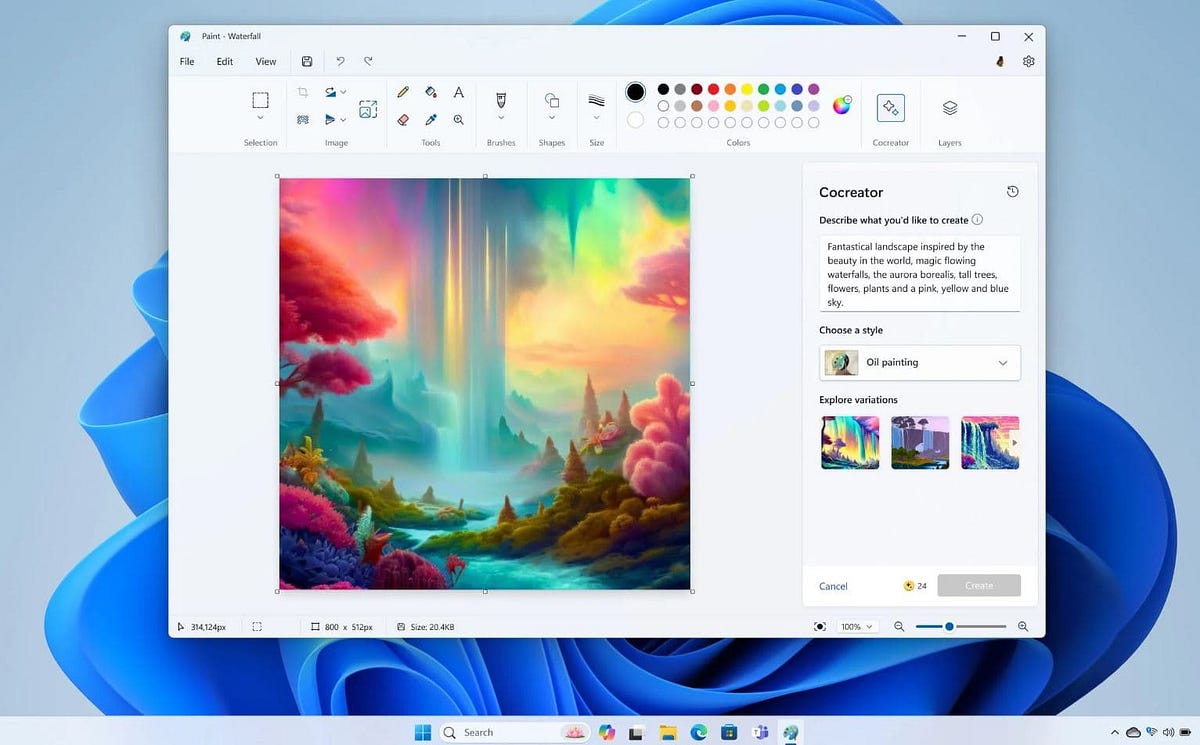The image size is (1200, 745).
Task: Open the View menu
Action: coord(265,61)
